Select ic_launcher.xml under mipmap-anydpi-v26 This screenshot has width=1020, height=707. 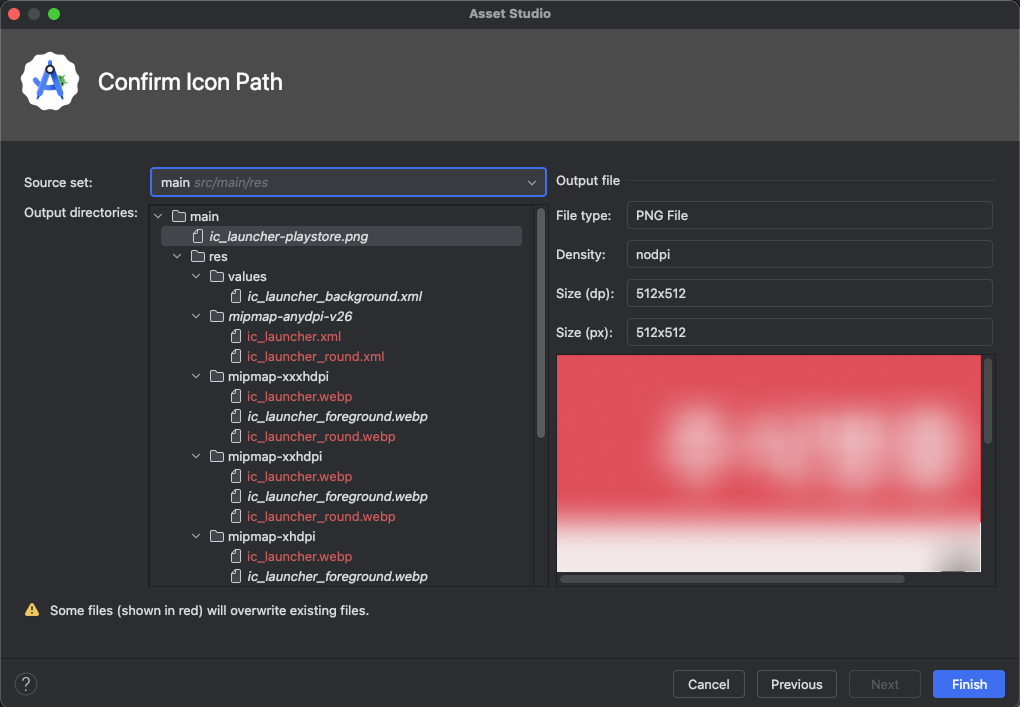(x=293, y=336)
